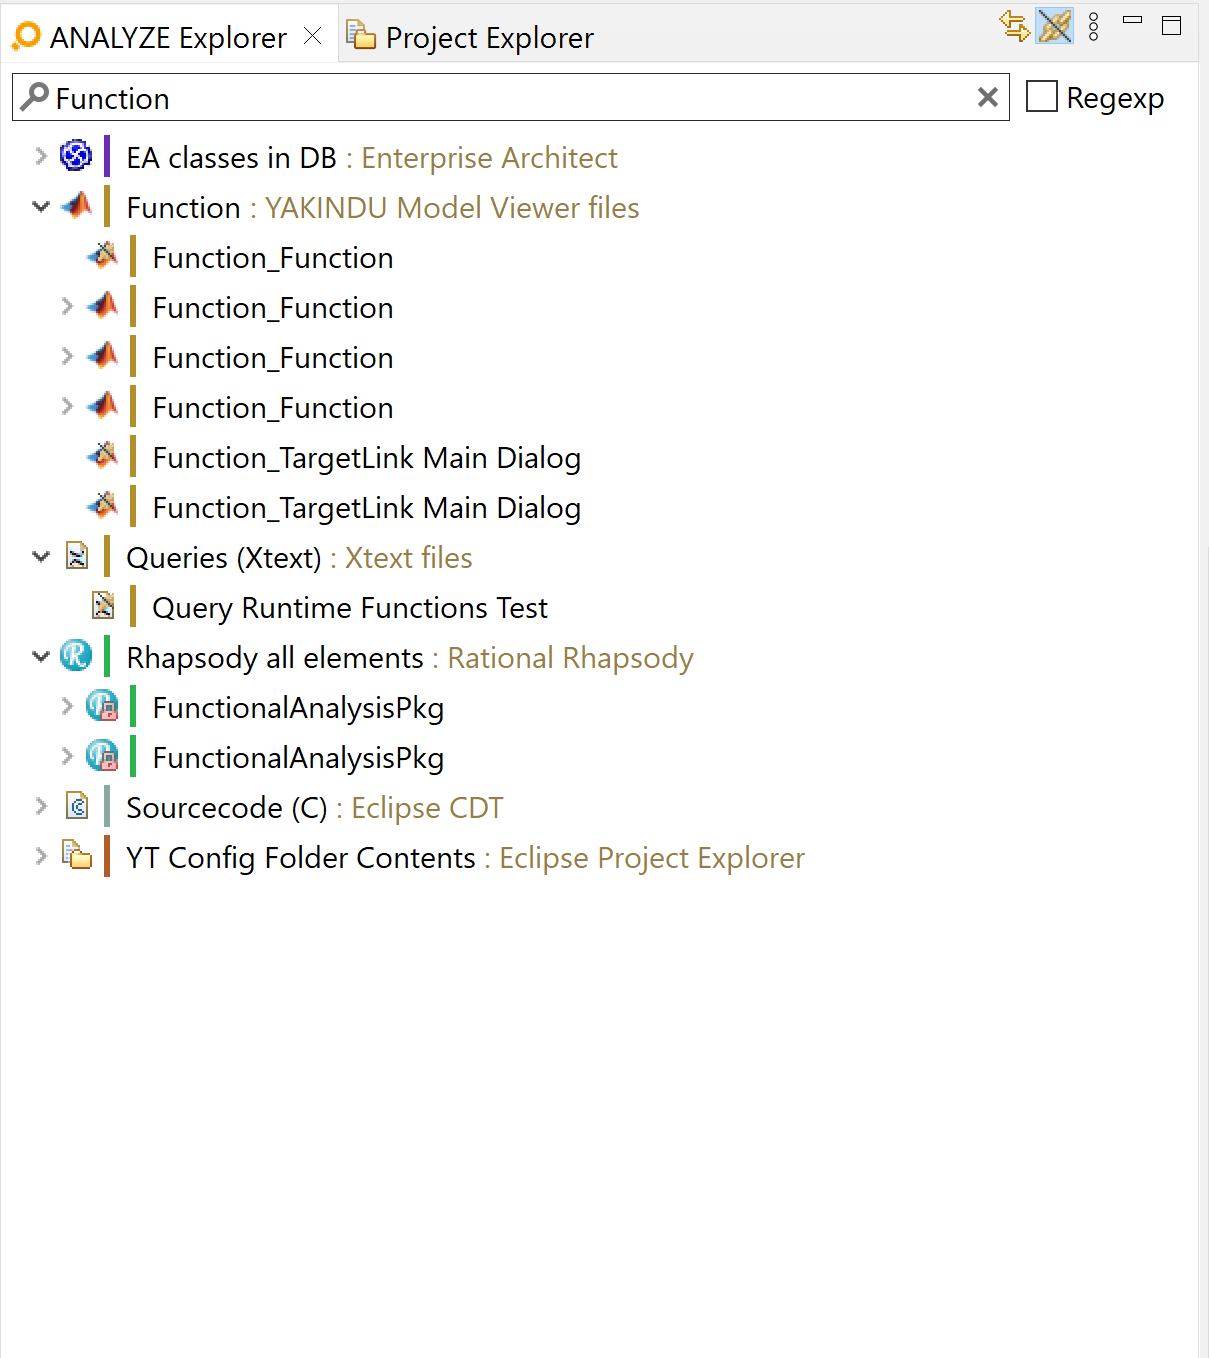Collapse the Queries (Xtext) node
The width and height of the screenshot is (1209, 1358).
click(41, 557)
